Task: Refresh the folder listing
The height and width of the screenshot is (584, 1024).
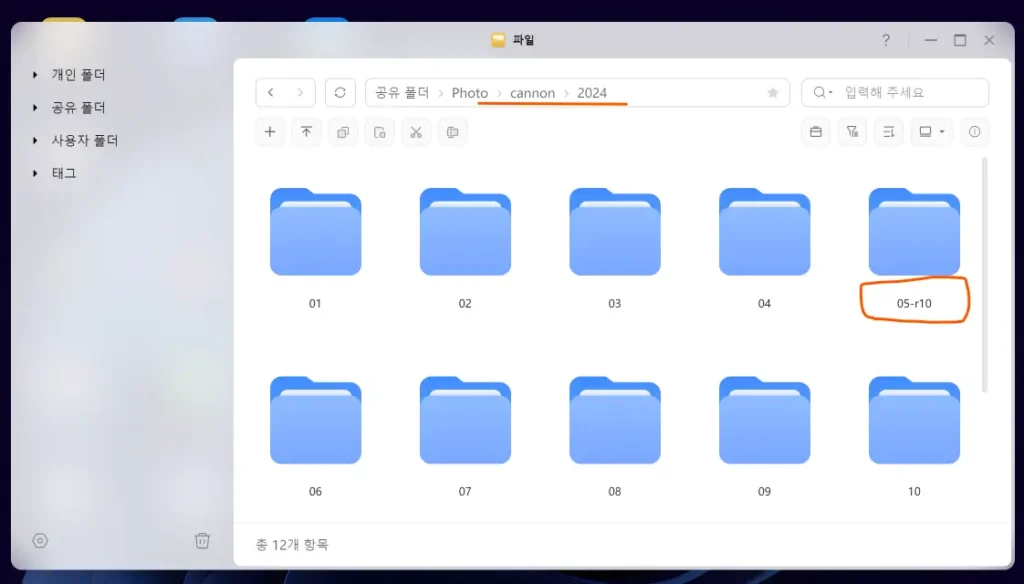Action: coord(340,93)
